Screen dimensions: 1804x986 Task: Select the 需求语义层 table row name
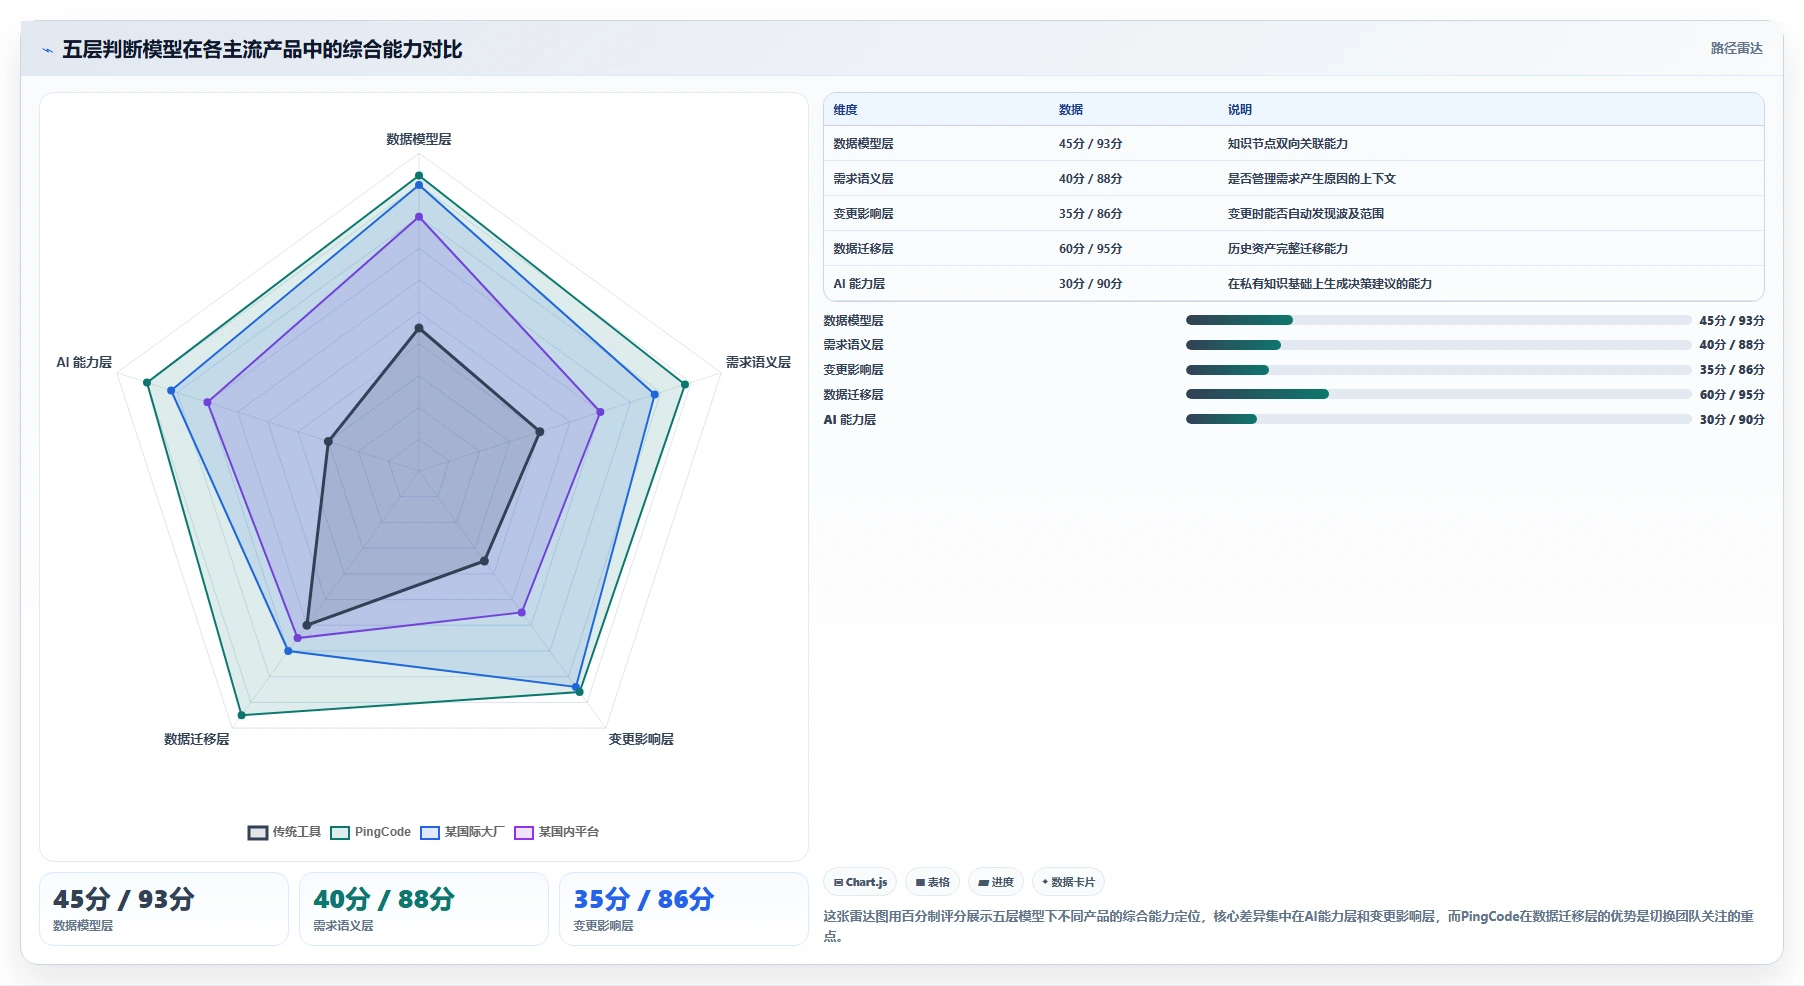(864, 179)
